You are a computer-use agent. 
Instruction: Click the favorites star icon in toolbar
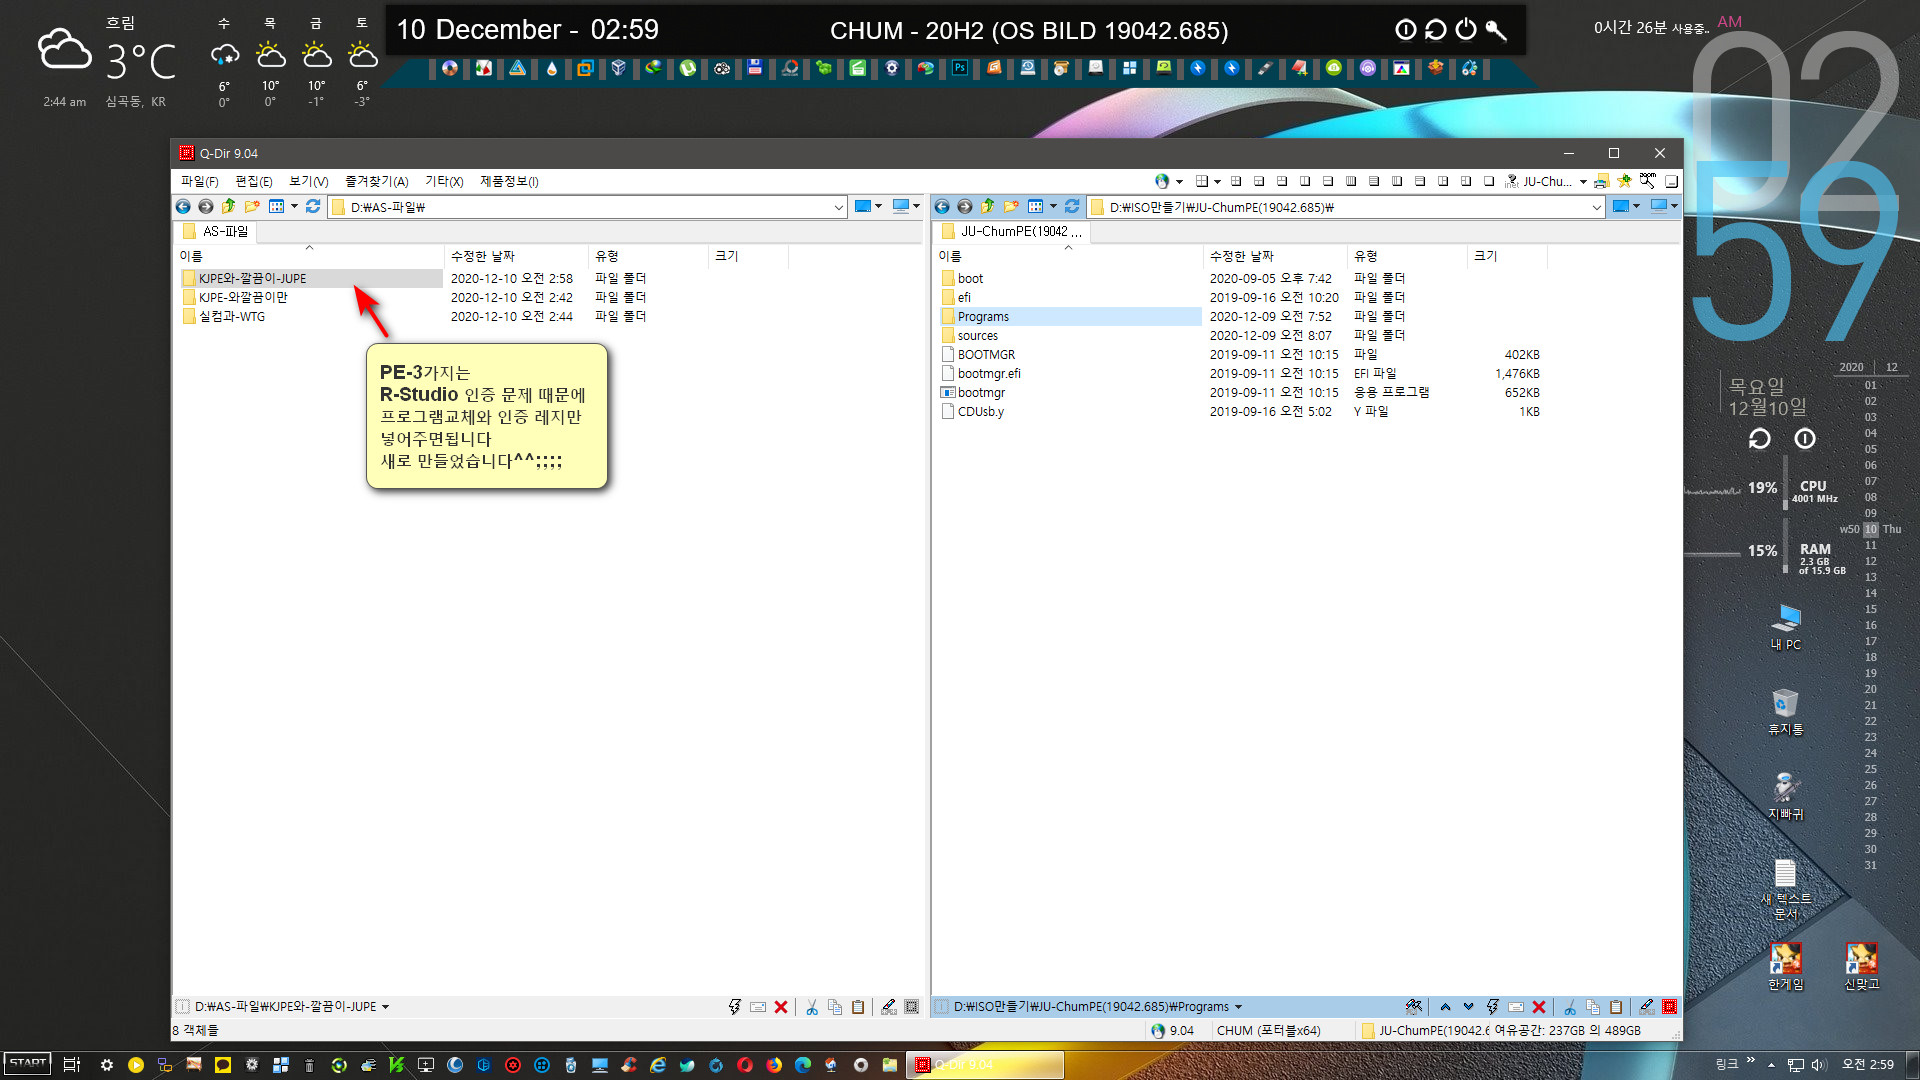click(x=1624, y=182)
